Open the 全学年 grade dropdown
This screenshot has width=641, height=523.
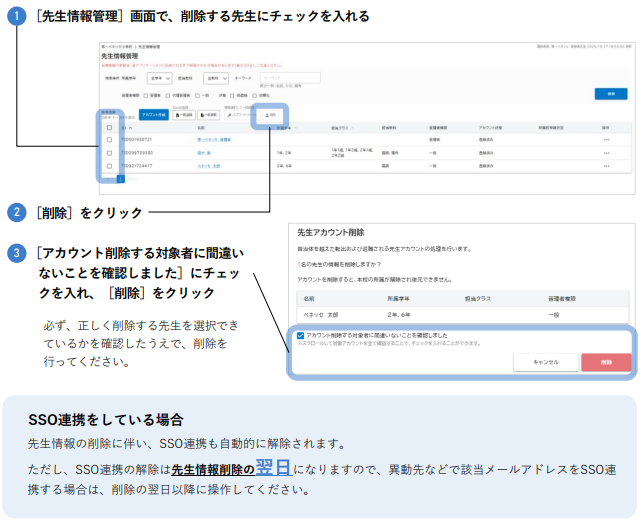pyautogui.click(x=159, y=78)
